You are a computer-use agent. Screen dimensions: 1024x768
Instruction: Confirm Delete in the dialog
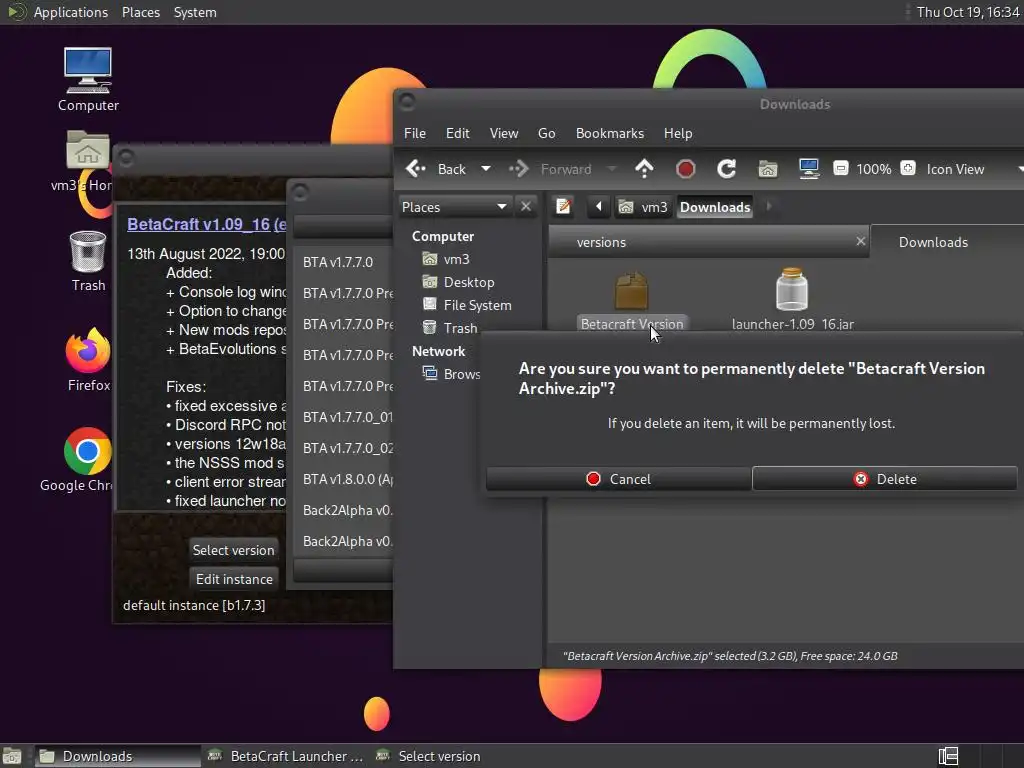click(x=885, y=479)
